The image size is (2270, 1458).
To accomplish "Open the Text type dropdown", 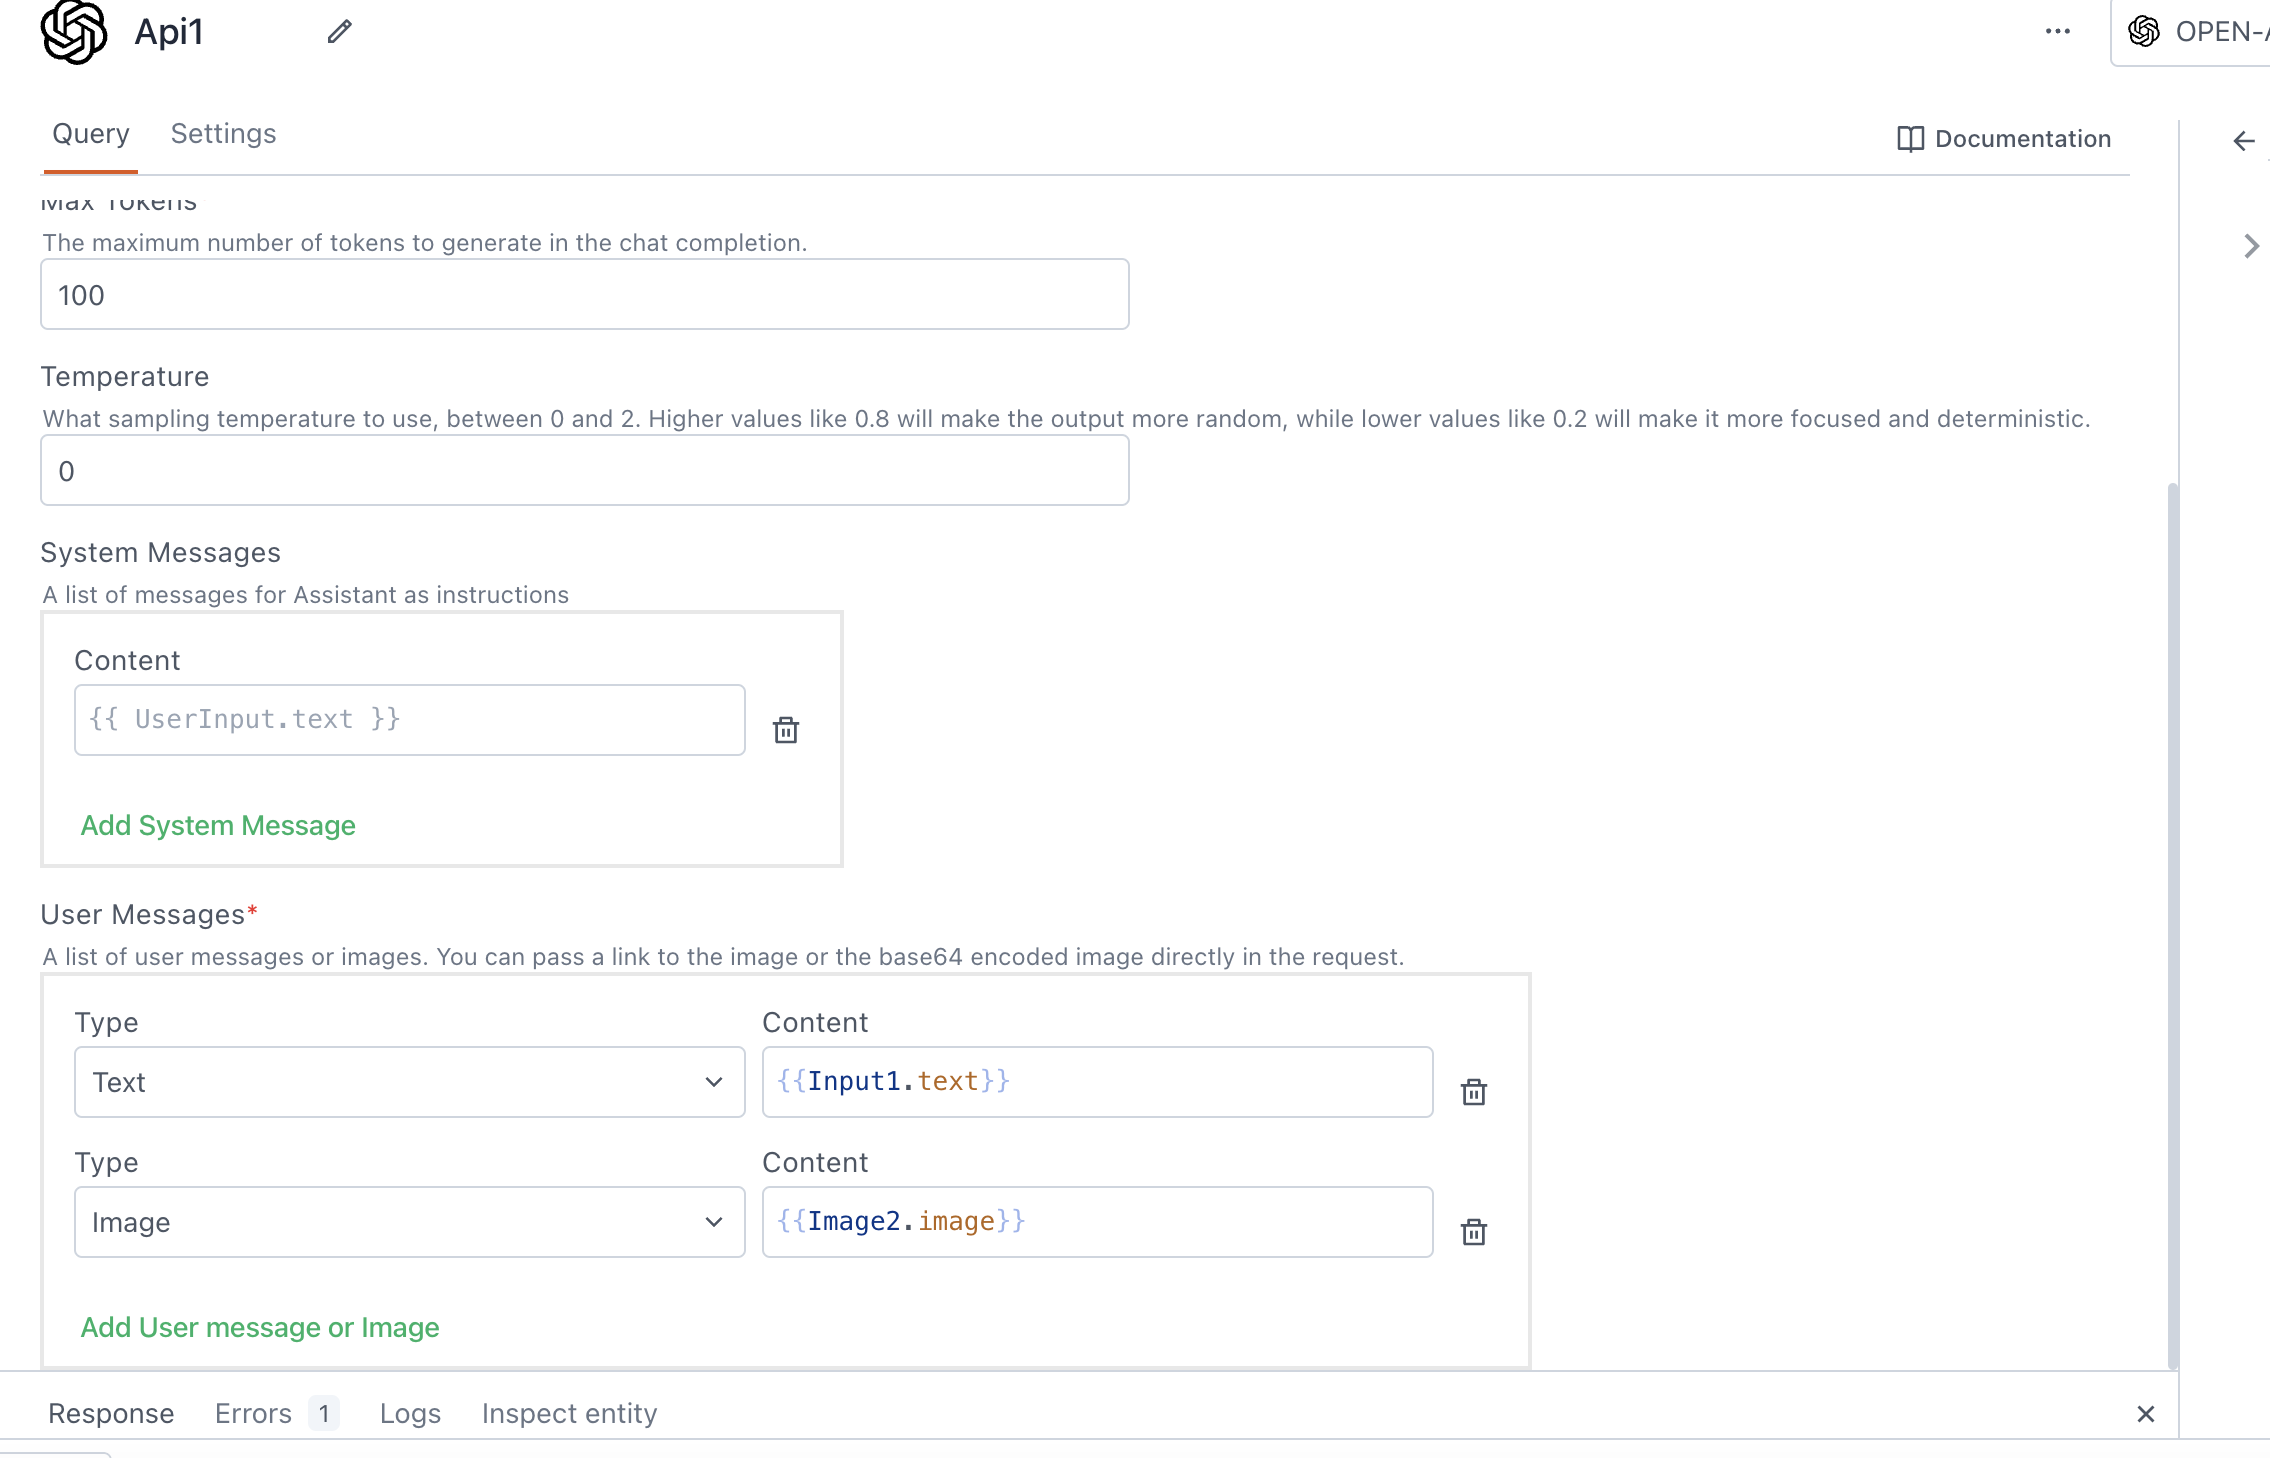I will point(409,1082).
